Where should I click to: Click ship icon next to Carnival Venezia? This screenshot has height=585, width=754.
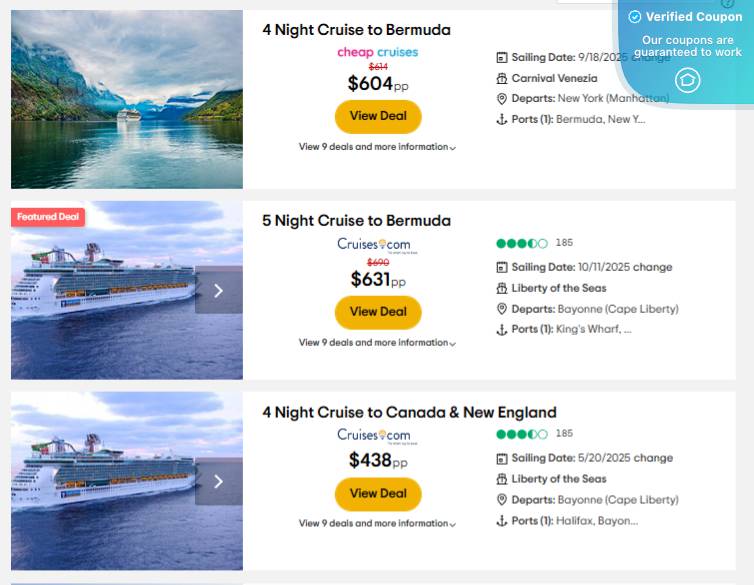click(502, 78)
